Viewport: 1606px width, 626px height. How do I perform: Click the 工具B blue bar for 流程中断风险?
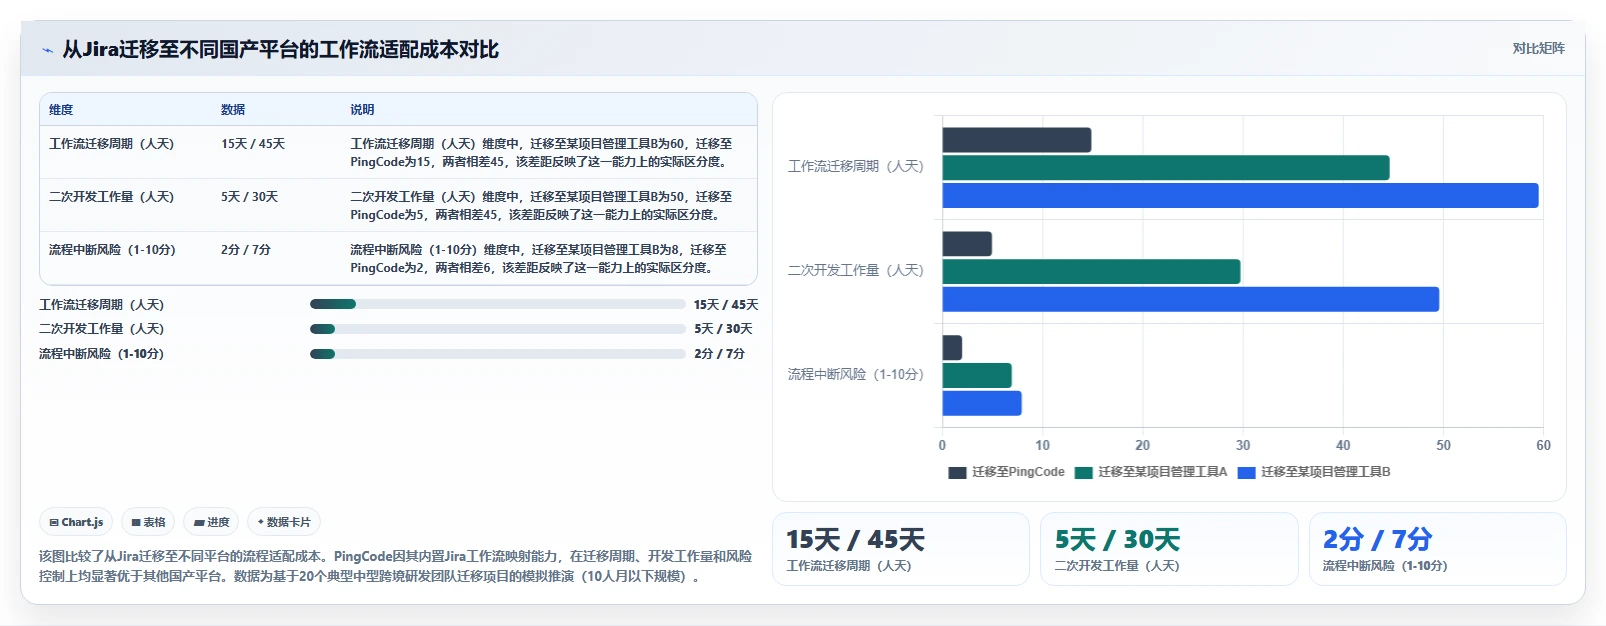(982, 404)
